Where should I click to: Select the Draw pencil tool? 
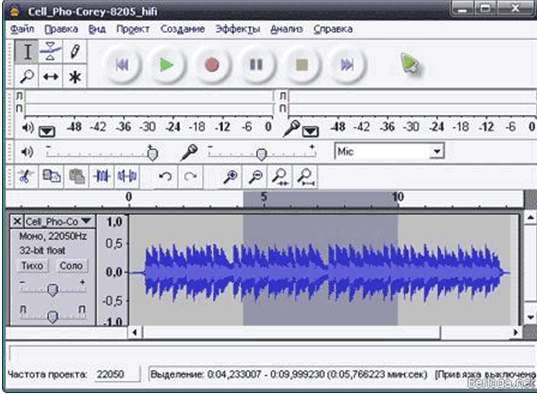point(74,52)
